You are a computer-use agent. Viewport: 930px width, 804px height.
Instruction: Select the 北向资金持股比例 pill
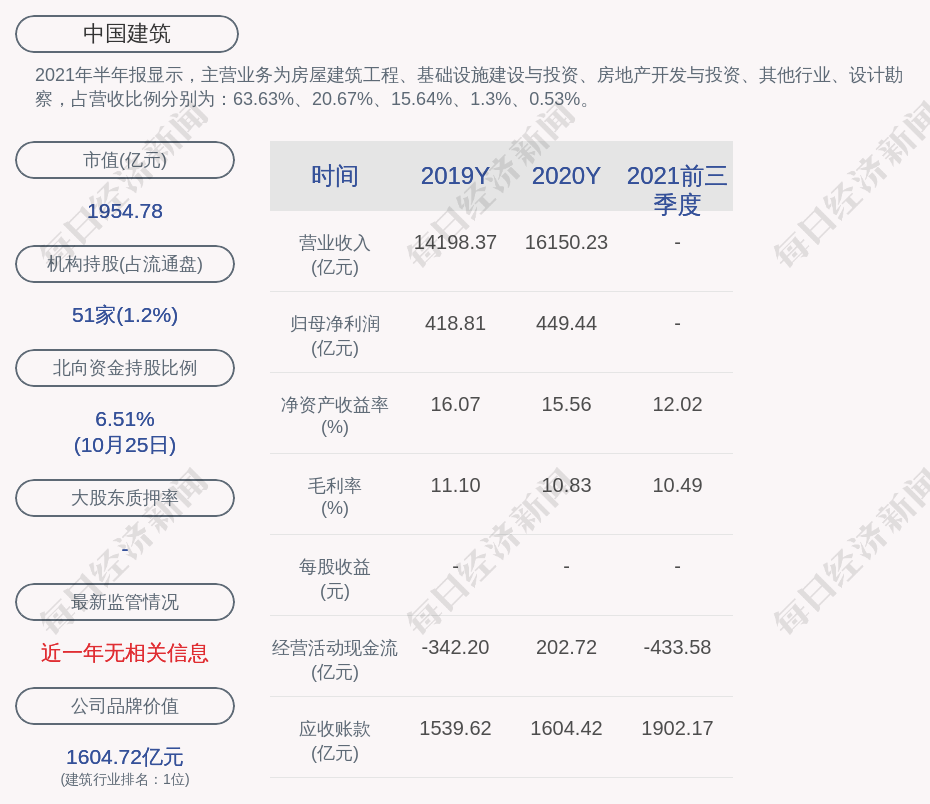click(x=125, y=368)
